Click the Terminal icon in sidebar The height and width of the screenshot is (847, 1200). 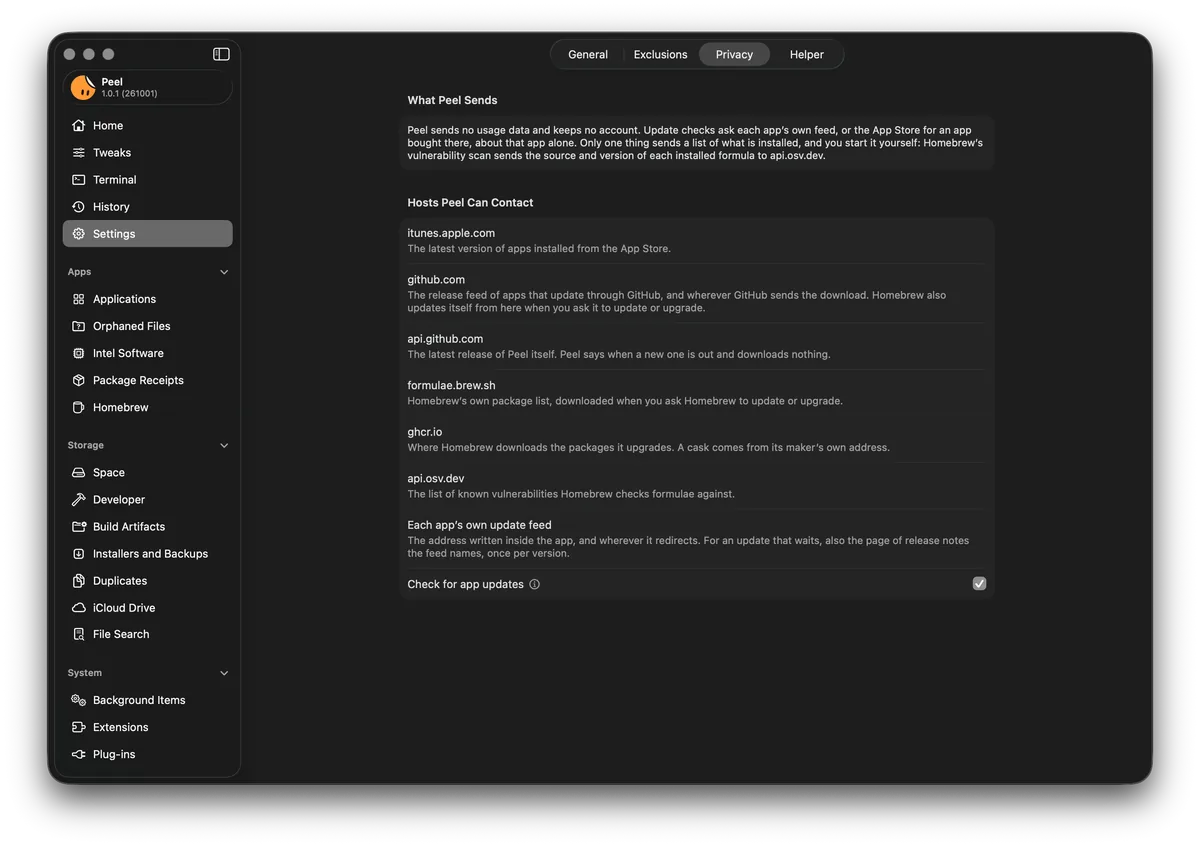coord(79,180)
